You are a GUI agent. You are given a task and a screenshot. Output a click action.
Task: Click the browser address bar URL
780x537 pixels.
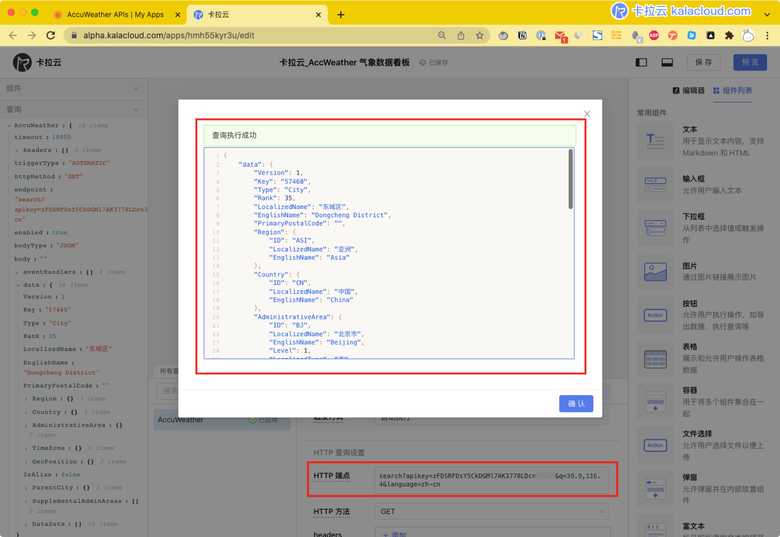point(169,35)
